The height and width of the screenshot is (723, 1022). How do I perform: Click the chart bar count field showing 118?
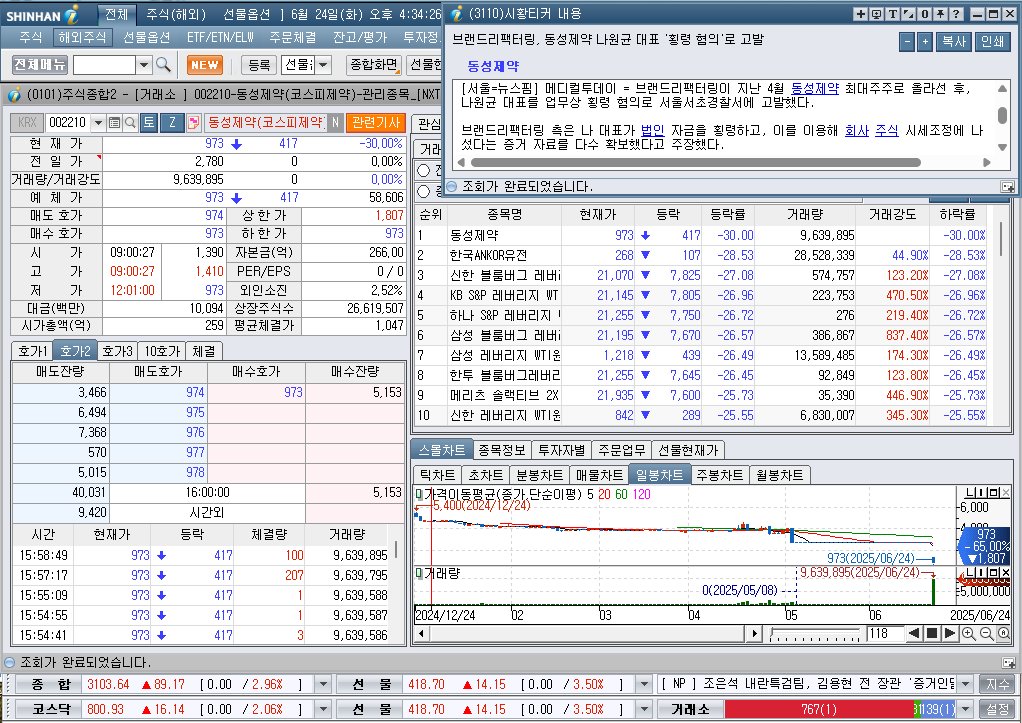pos(884,634)
